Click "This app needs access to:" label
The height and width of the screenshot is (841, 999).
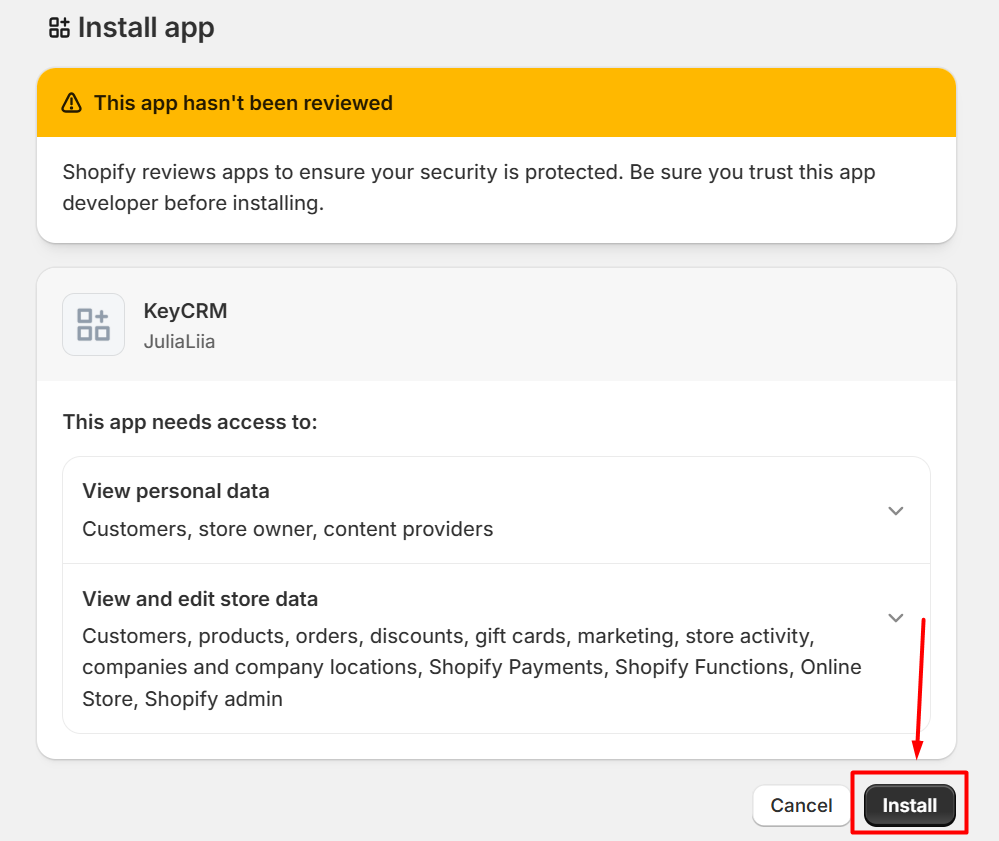190,422
